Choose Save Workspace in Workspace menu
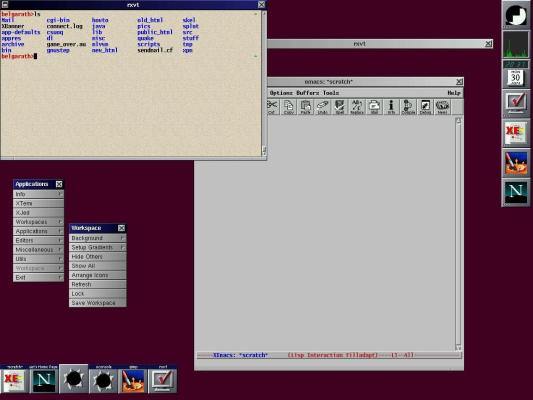Image resolution: width=533 pixels, height=400 pixels. 98,303
